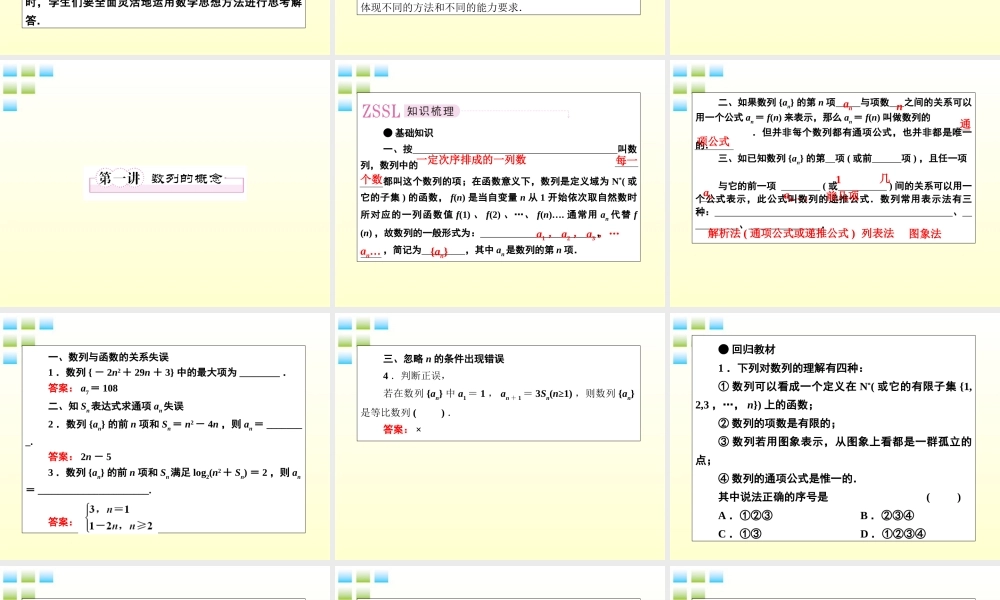Click option B. ②③④
1000x600 pixels.
(x=887, y=515)
